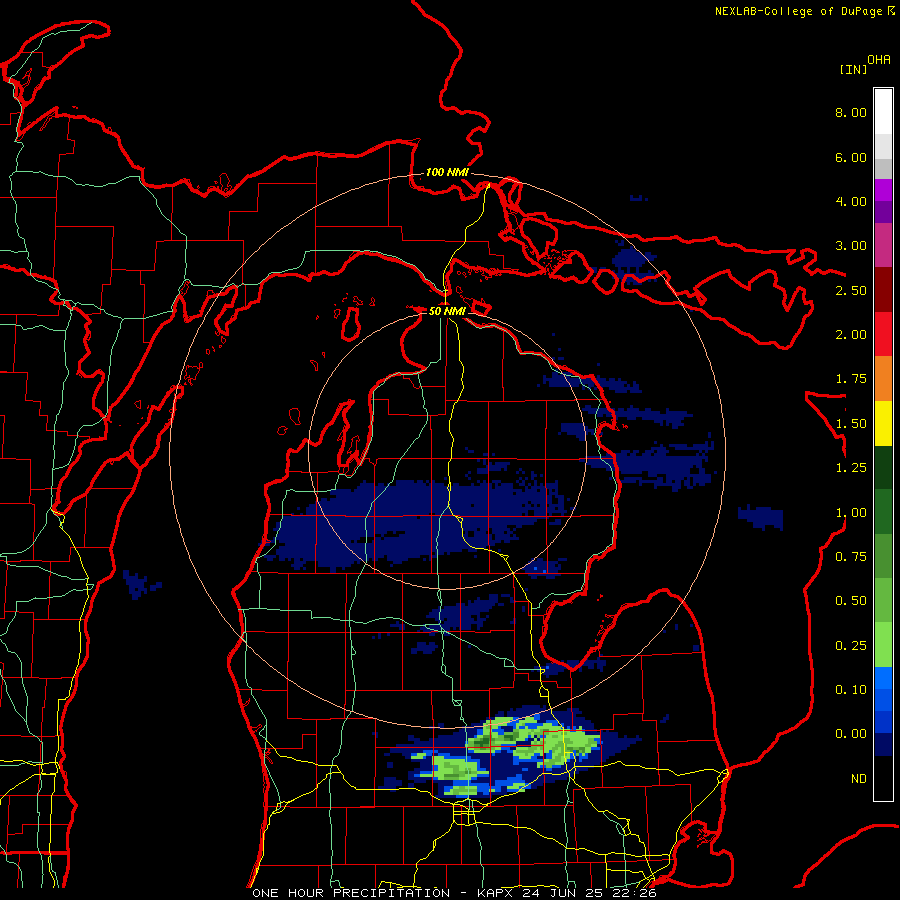Click the 0.00 legend value

tap(851, 734)
